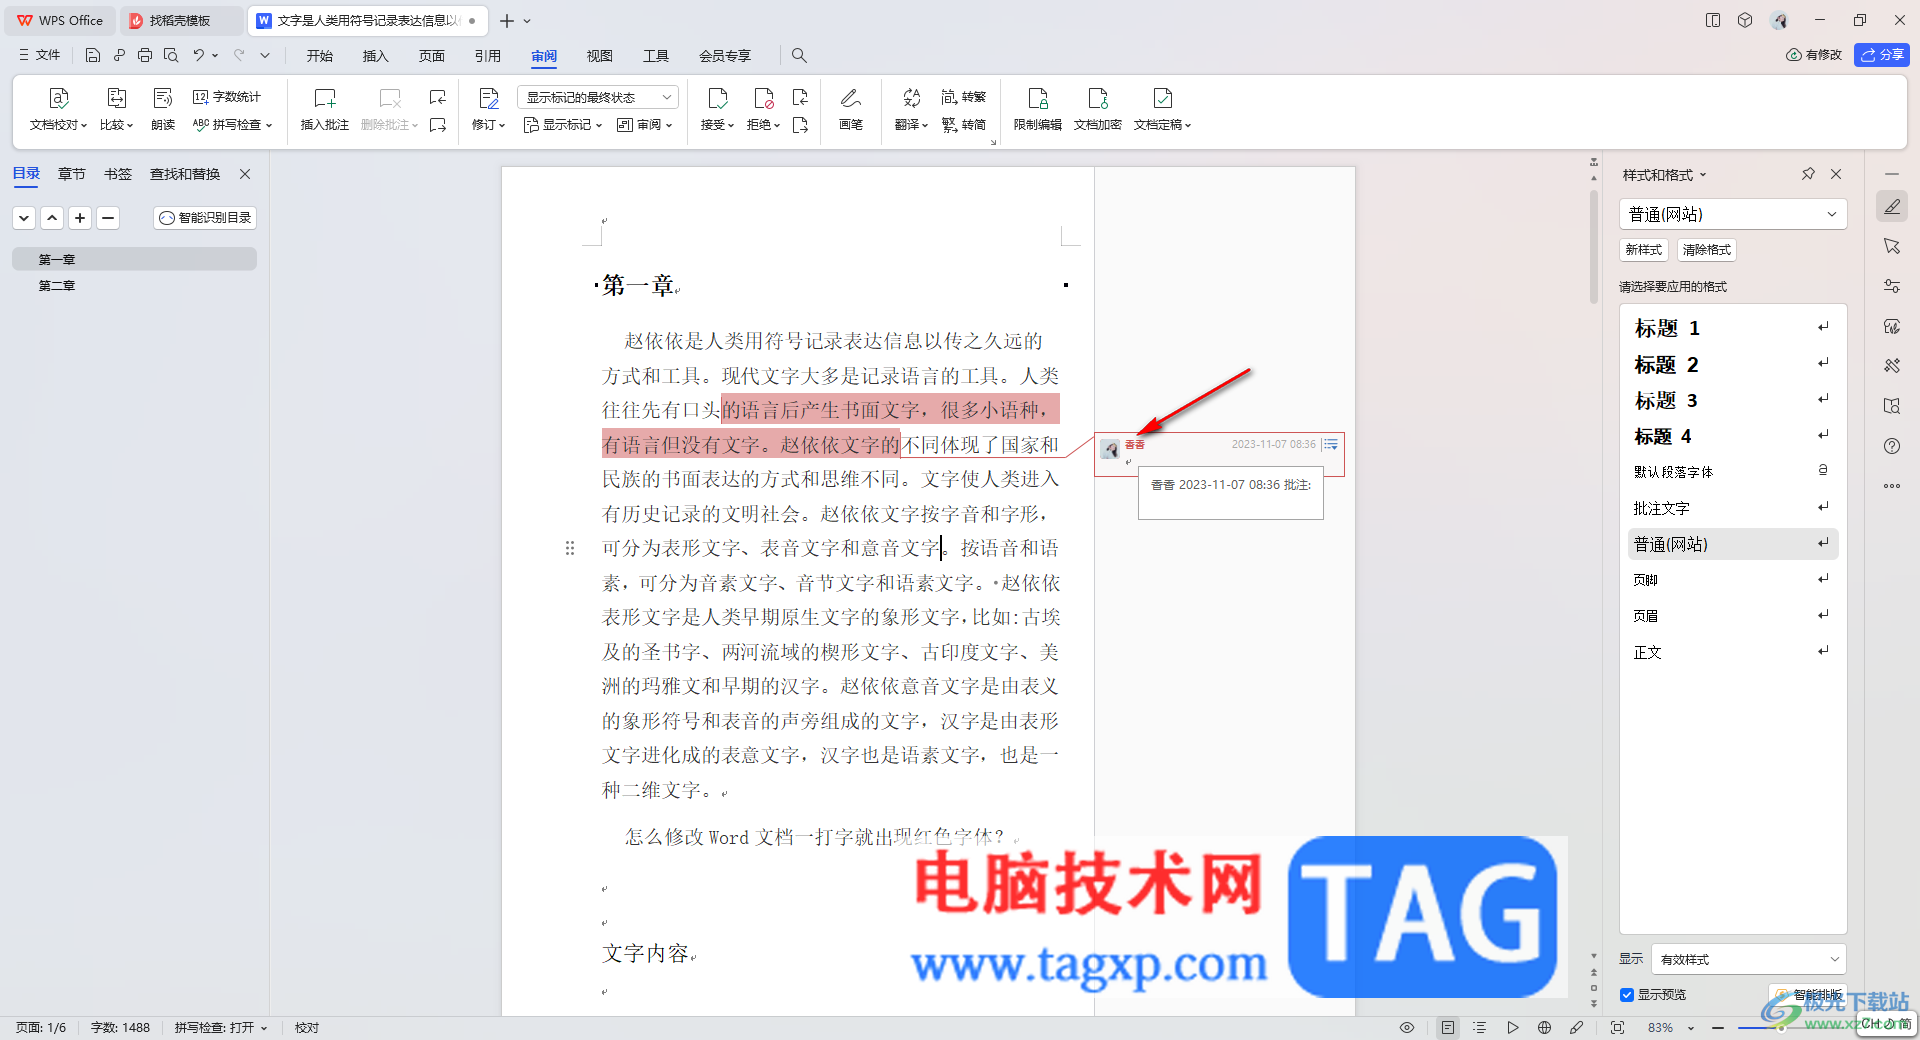This screenshot has width=1920, height=1040.
Task: Go to previous comment icon
Action: tap(438, 97)
